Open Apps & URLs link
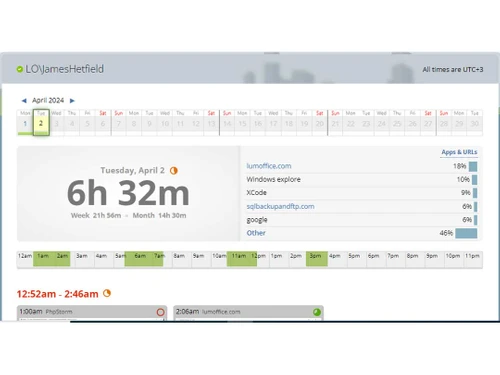This screenshot has height=375, width=500. coord(459,152)
